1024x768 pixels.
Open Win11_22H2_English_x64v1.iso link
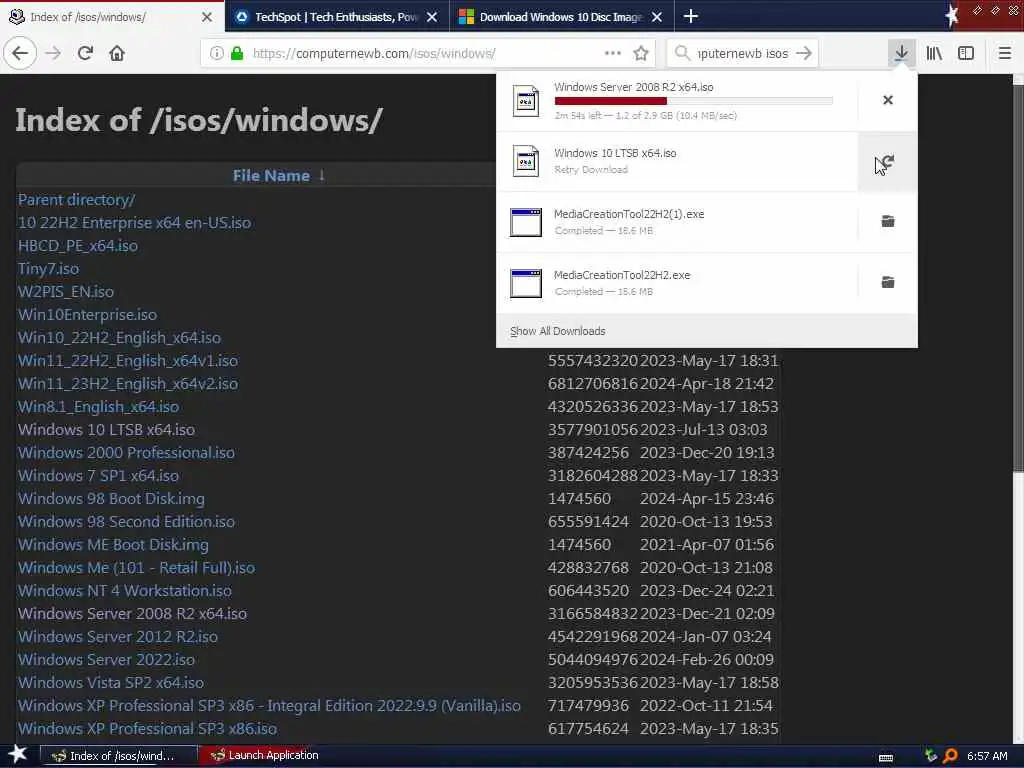128,360
